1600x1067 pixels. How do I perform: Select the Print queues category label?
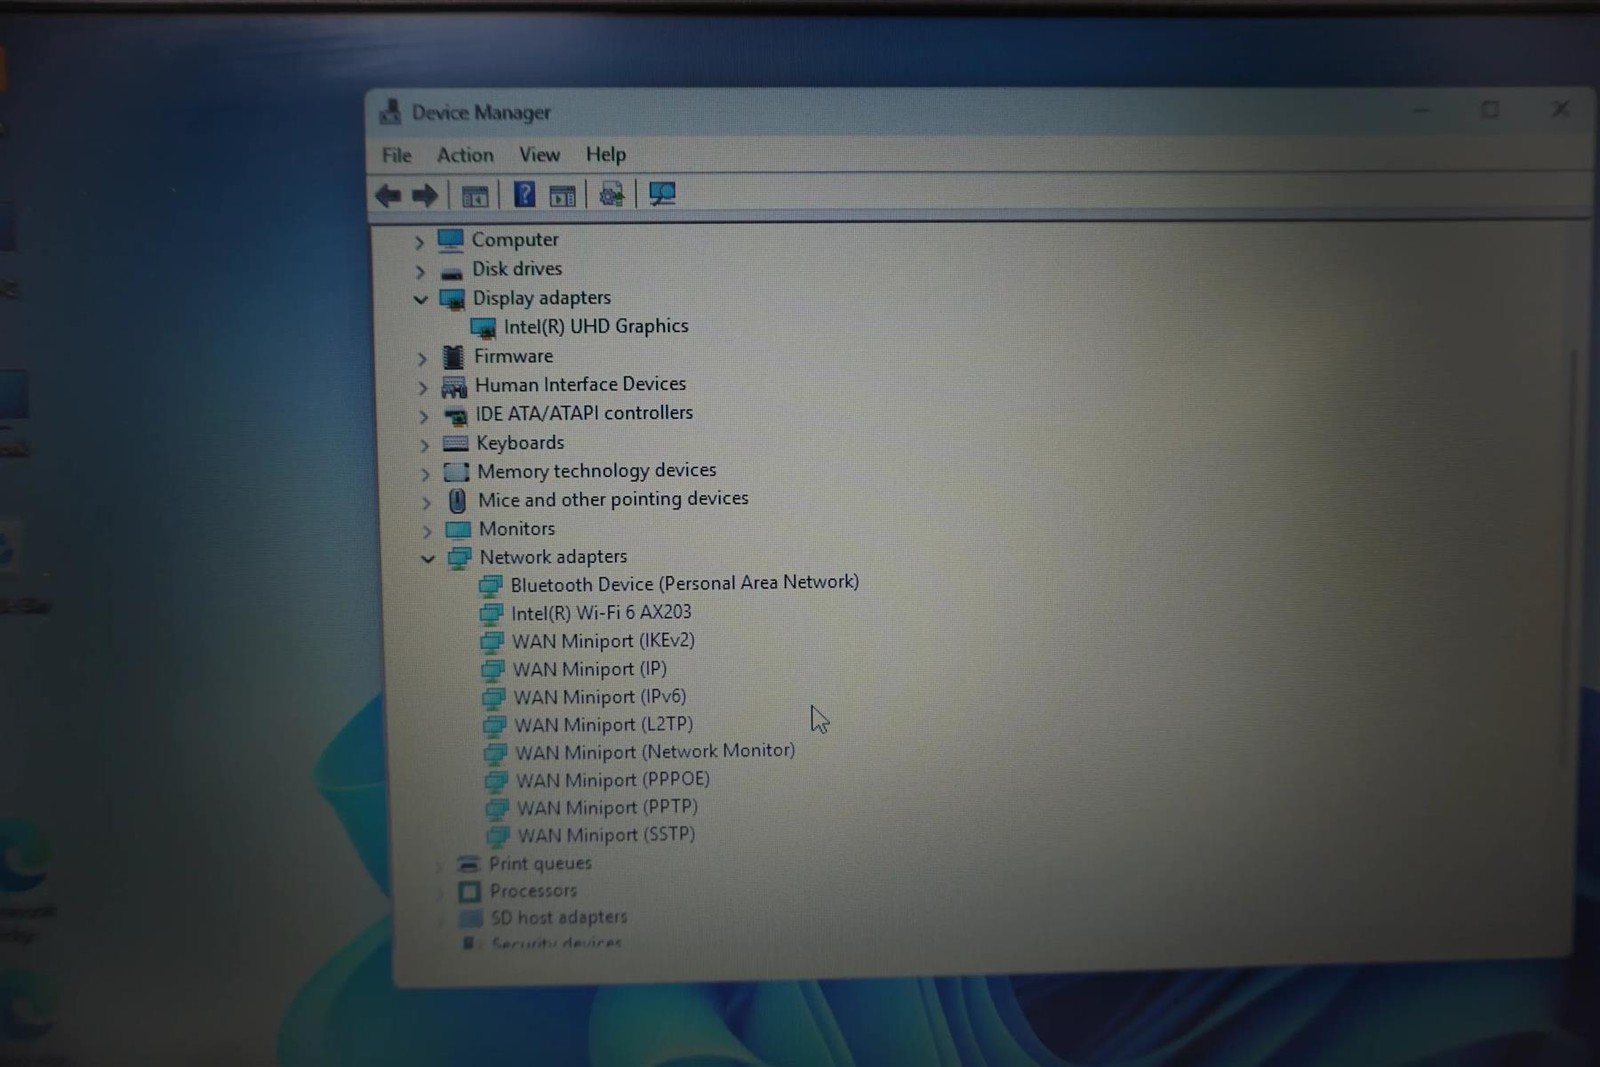click(x=540, y=863)
